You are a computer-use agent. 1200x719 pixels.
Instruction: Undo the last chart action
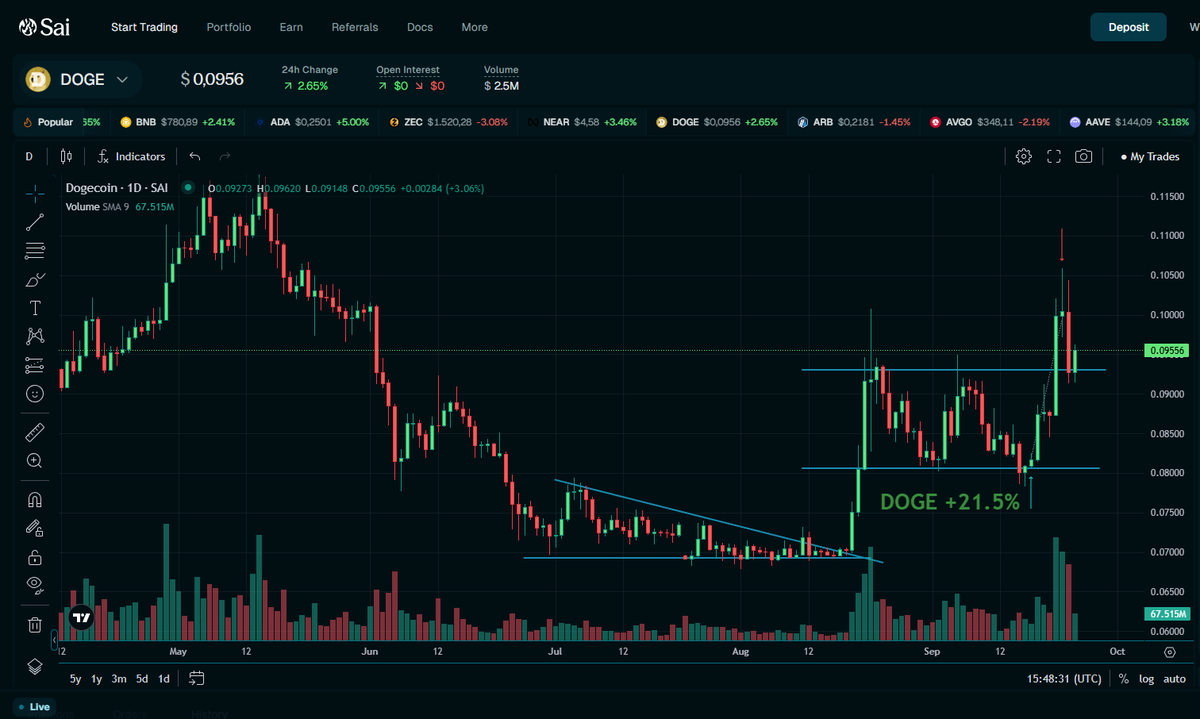[x=195, y=156]
